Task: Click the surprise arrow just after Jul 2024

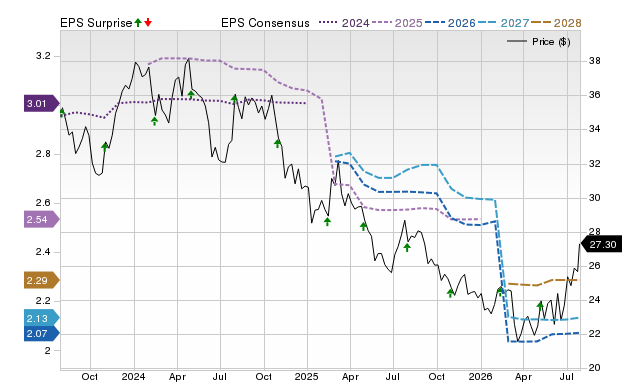Action: click(234, 98)
